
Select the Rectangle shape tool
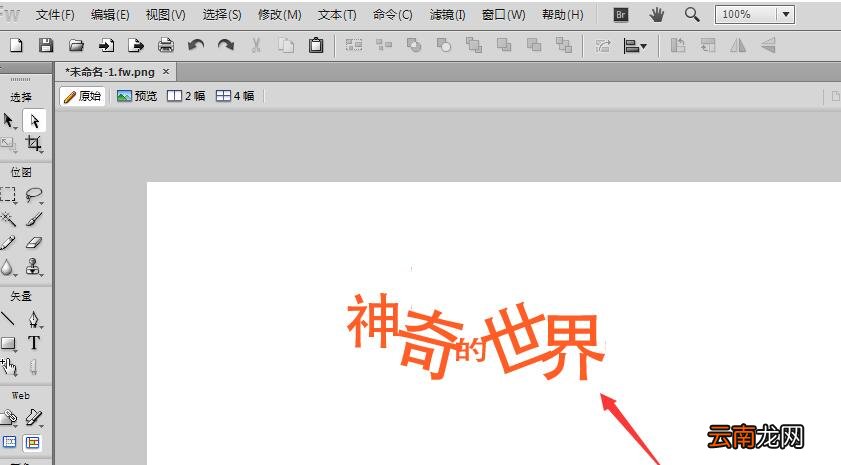click(x=9, y=343)
